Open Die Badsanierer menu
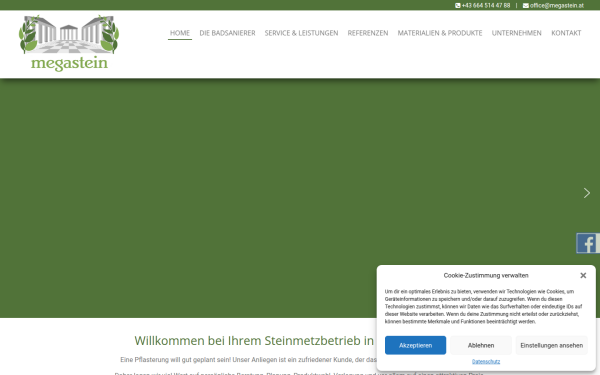 coord(227,33)
